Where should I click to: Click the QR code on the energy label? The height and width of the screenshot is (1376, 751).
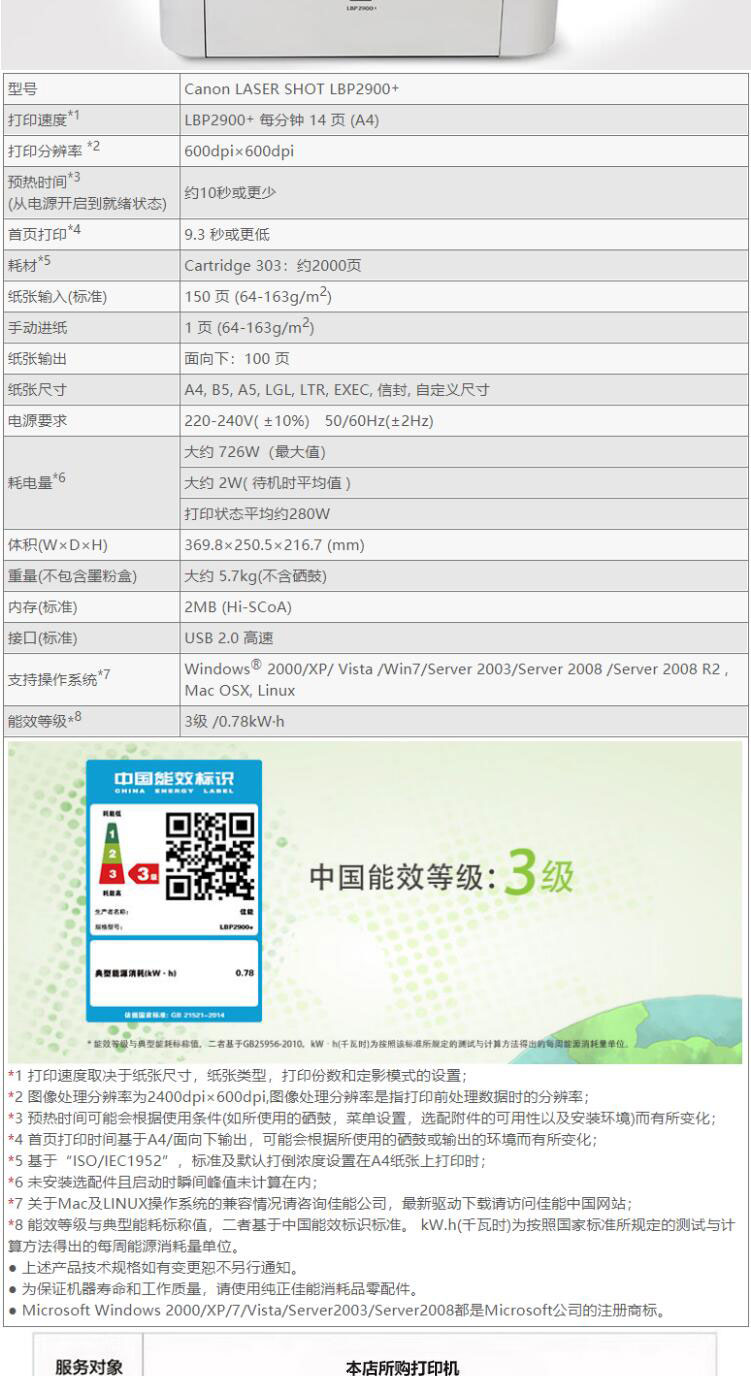(x=209, y=855)
